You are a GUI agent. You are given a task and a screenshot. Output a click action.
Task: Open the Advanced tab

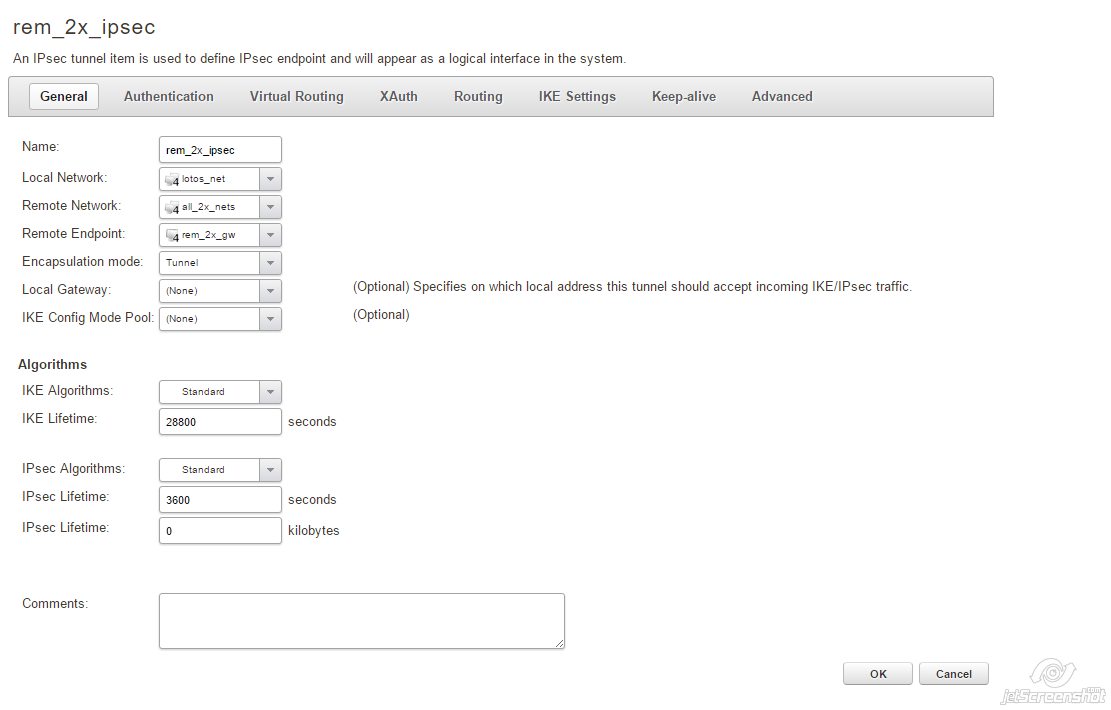click(782, 96)
